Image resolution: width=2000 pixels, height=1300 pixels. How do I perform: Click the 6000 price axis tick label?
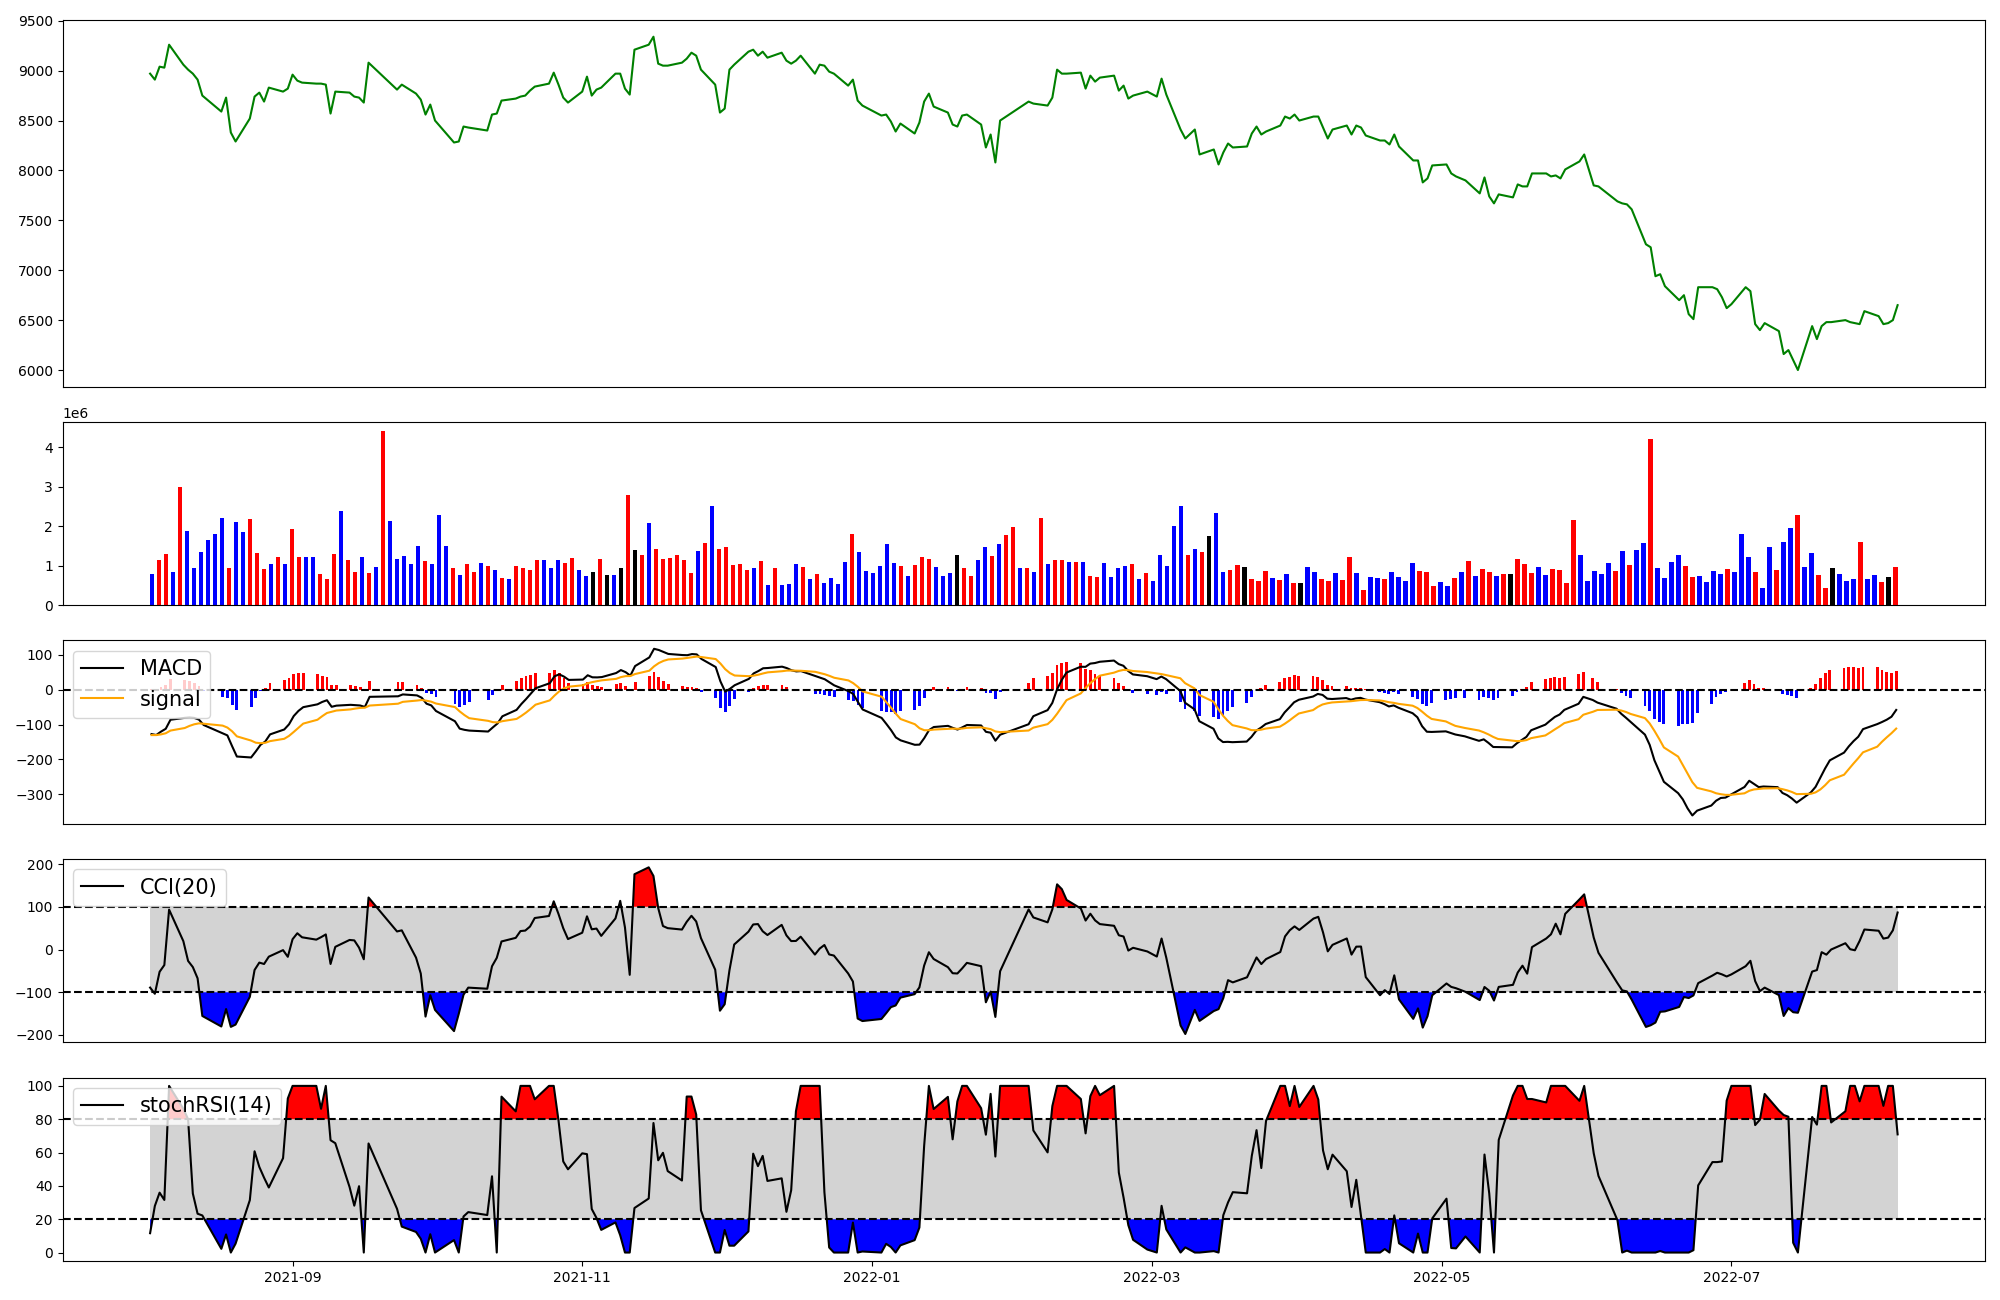36,371
